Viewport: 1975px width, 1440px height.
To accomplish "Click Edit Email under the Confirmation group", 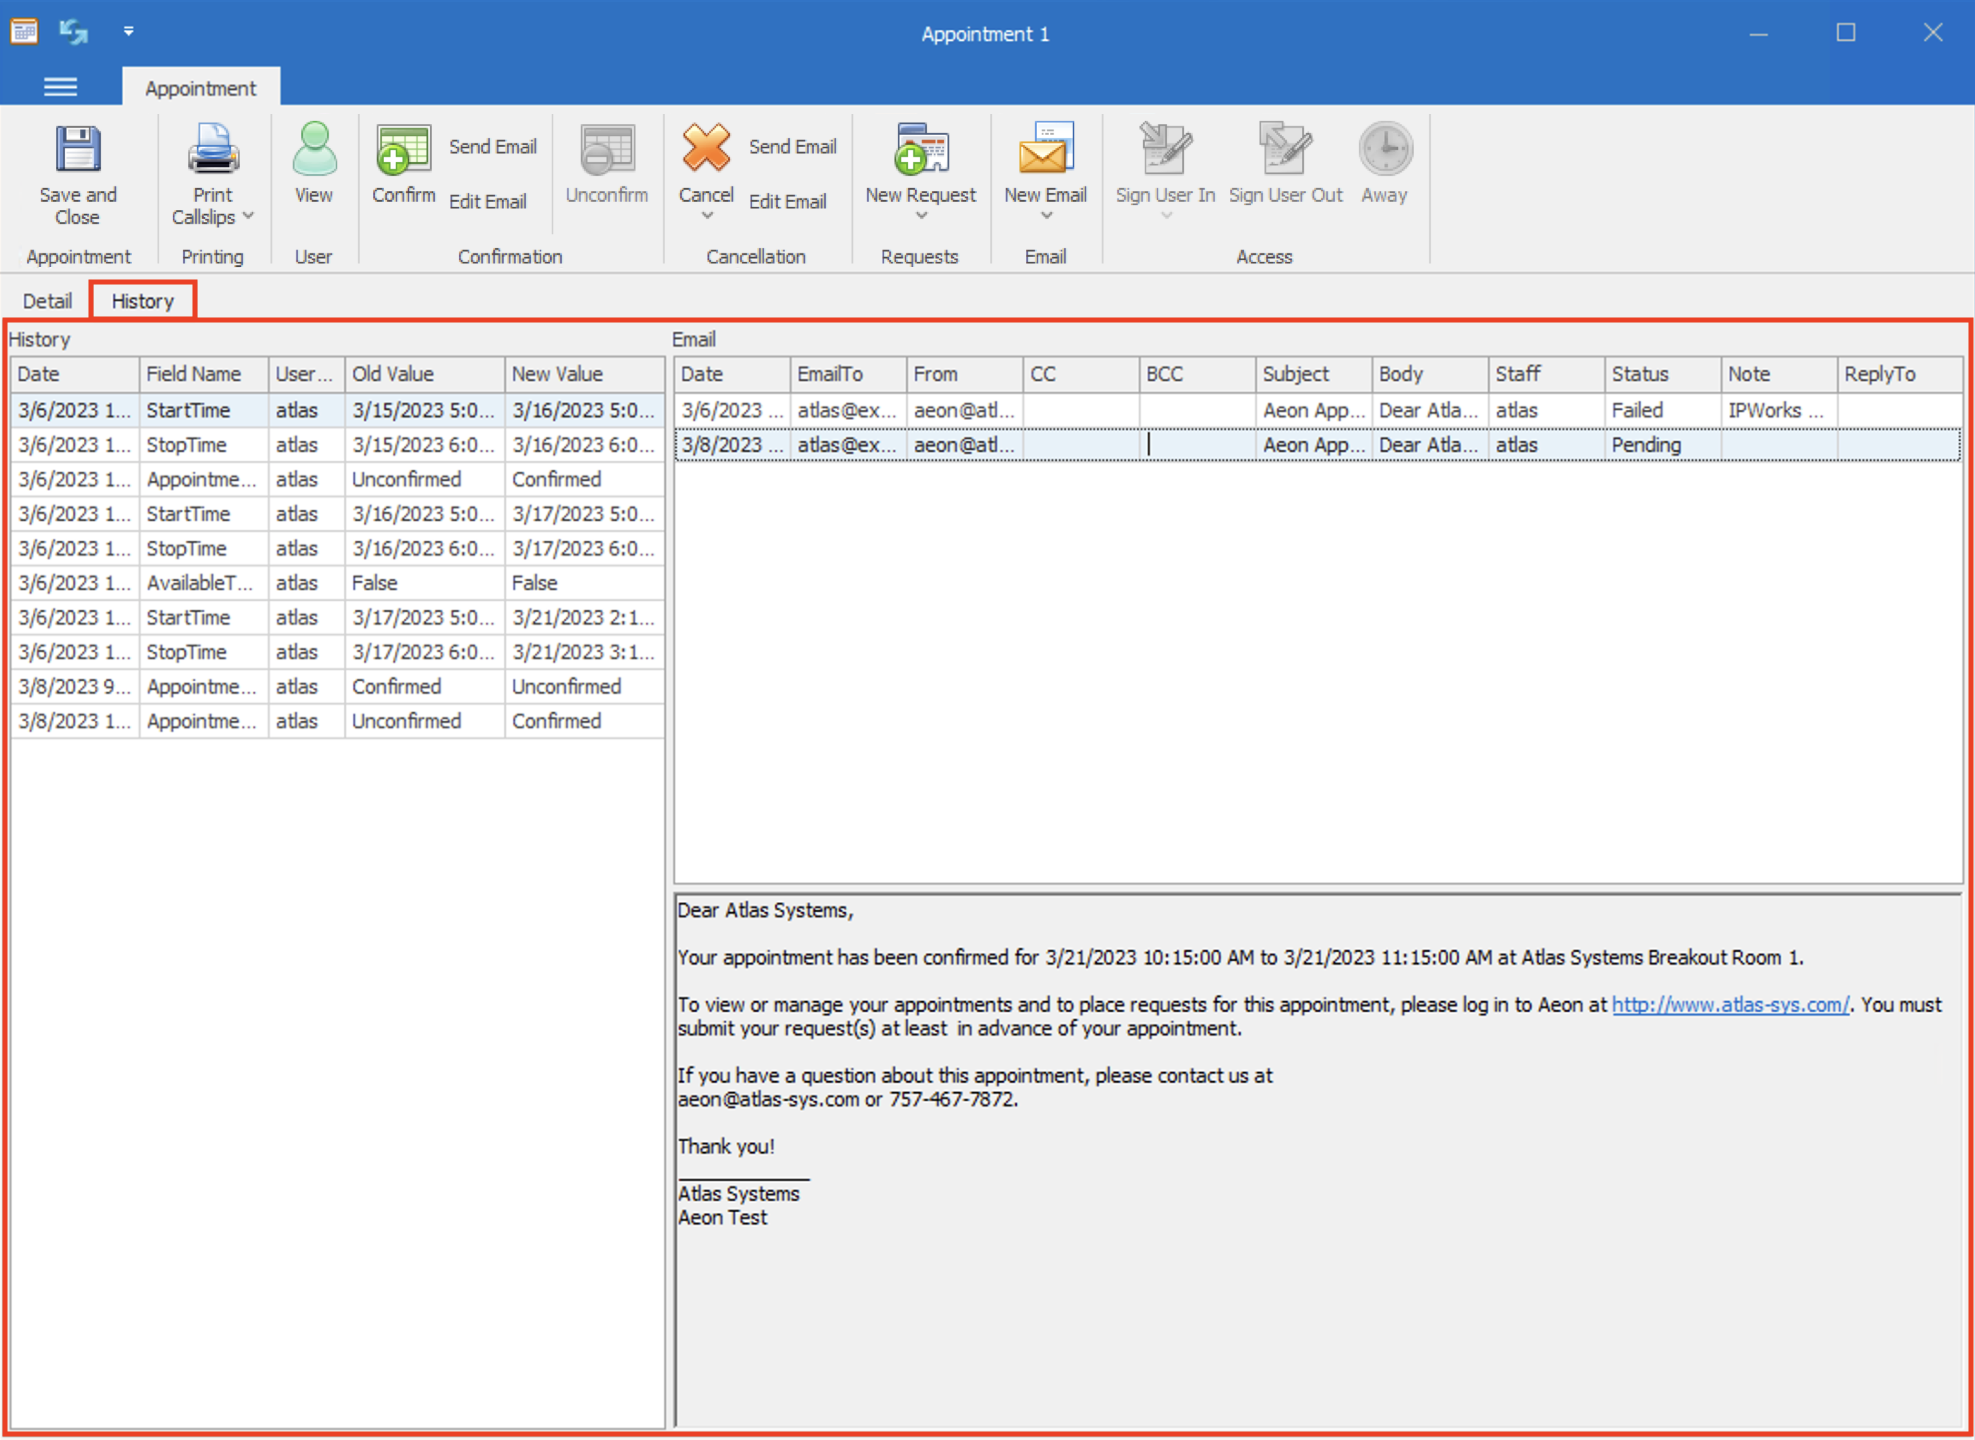I will point(488,201).
